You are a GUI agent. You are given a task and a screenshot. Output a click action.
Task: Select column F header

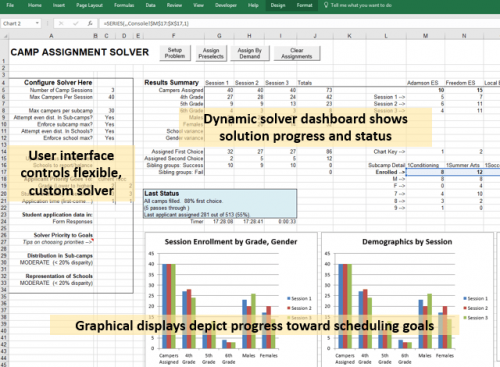click(173, 36)
